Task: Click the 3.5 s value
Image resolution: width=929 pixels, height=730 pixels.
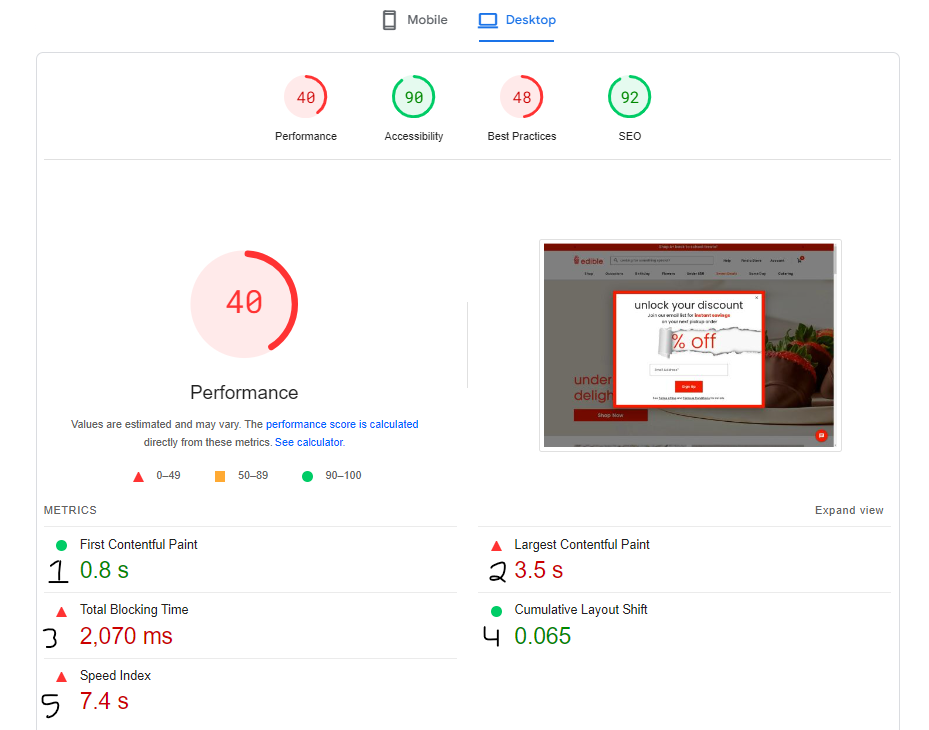Action: tap(539, 570)
